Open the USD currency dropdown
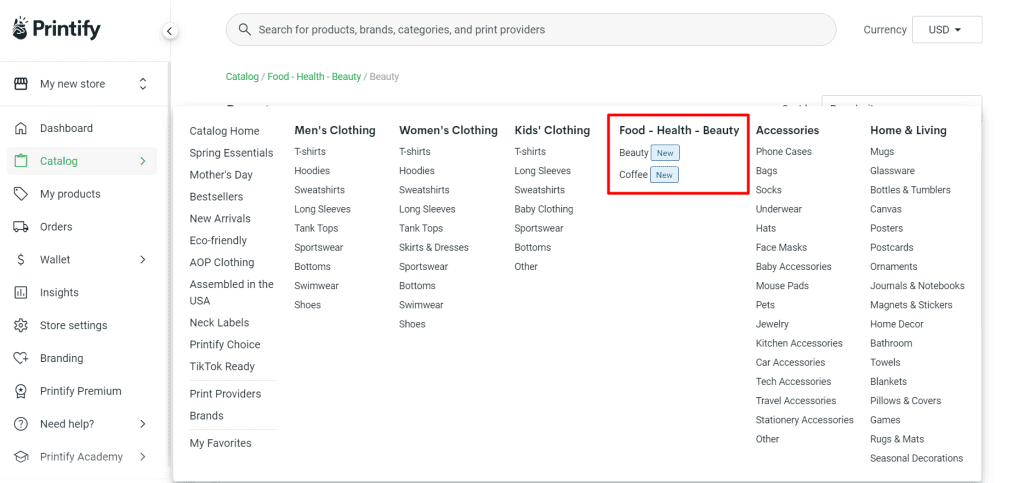Viewport: 1024px width, 483px height. [946, 29]
